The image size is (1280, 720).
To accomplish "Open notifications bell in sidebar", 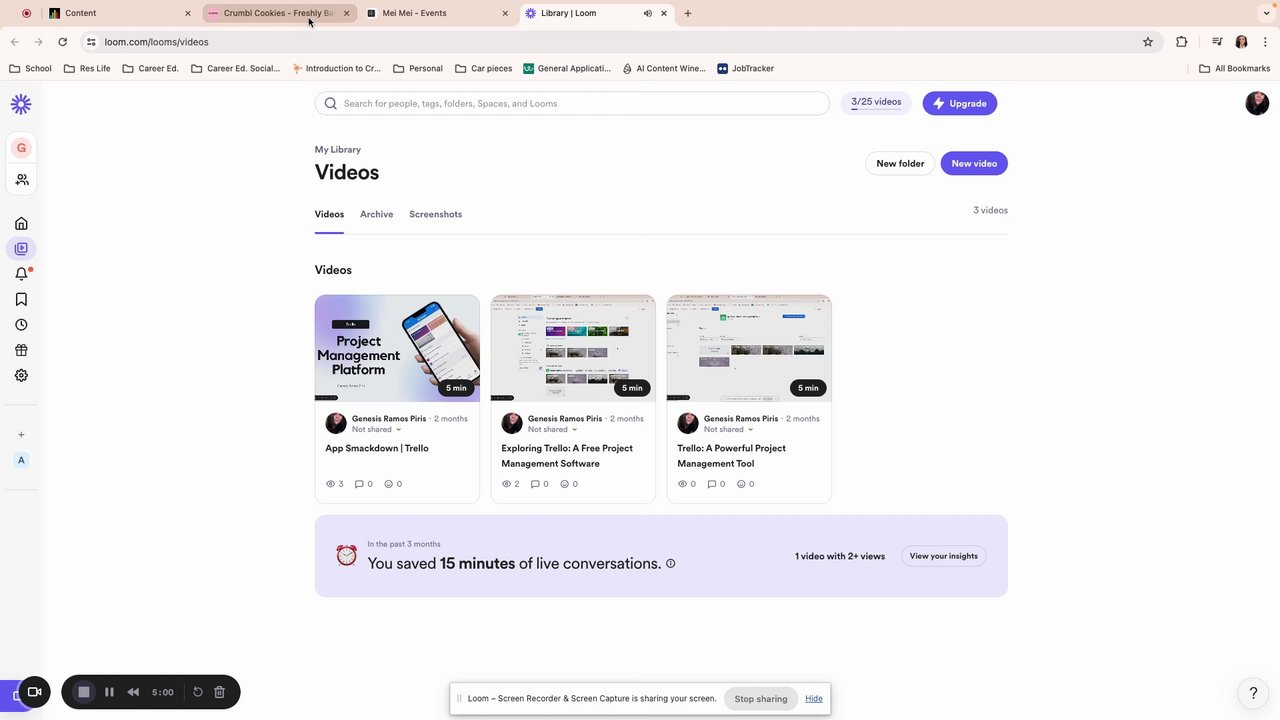I will pos(21,274).
